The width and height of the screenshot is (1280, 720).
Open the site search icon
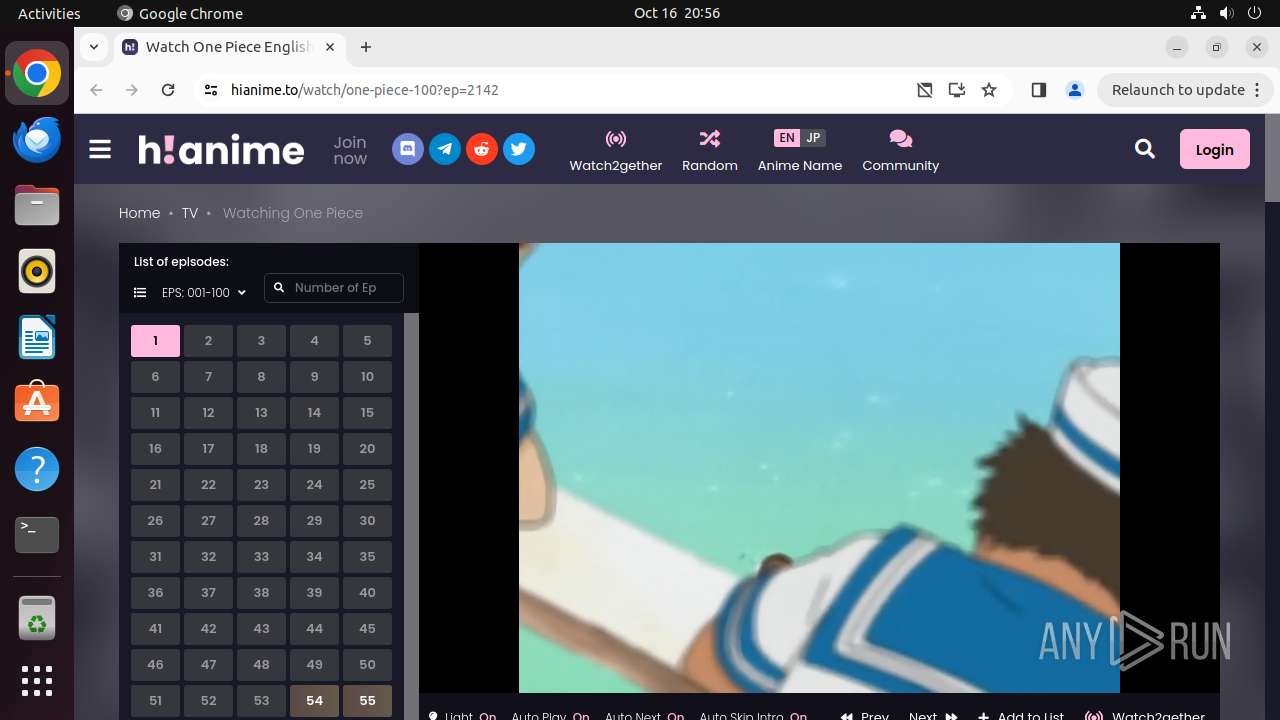pos(1145,149)
